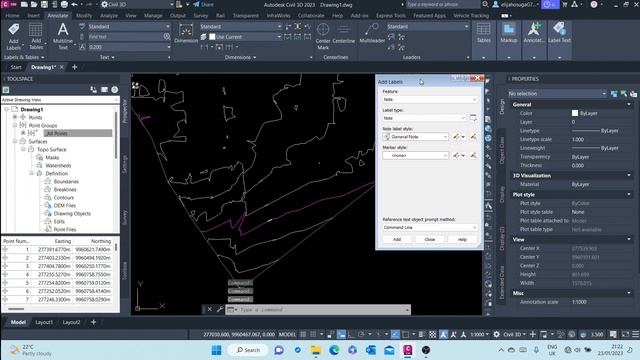Click the Share button in title bar
Viewport: 640px width, 360px height.
[x=203, y=4]
